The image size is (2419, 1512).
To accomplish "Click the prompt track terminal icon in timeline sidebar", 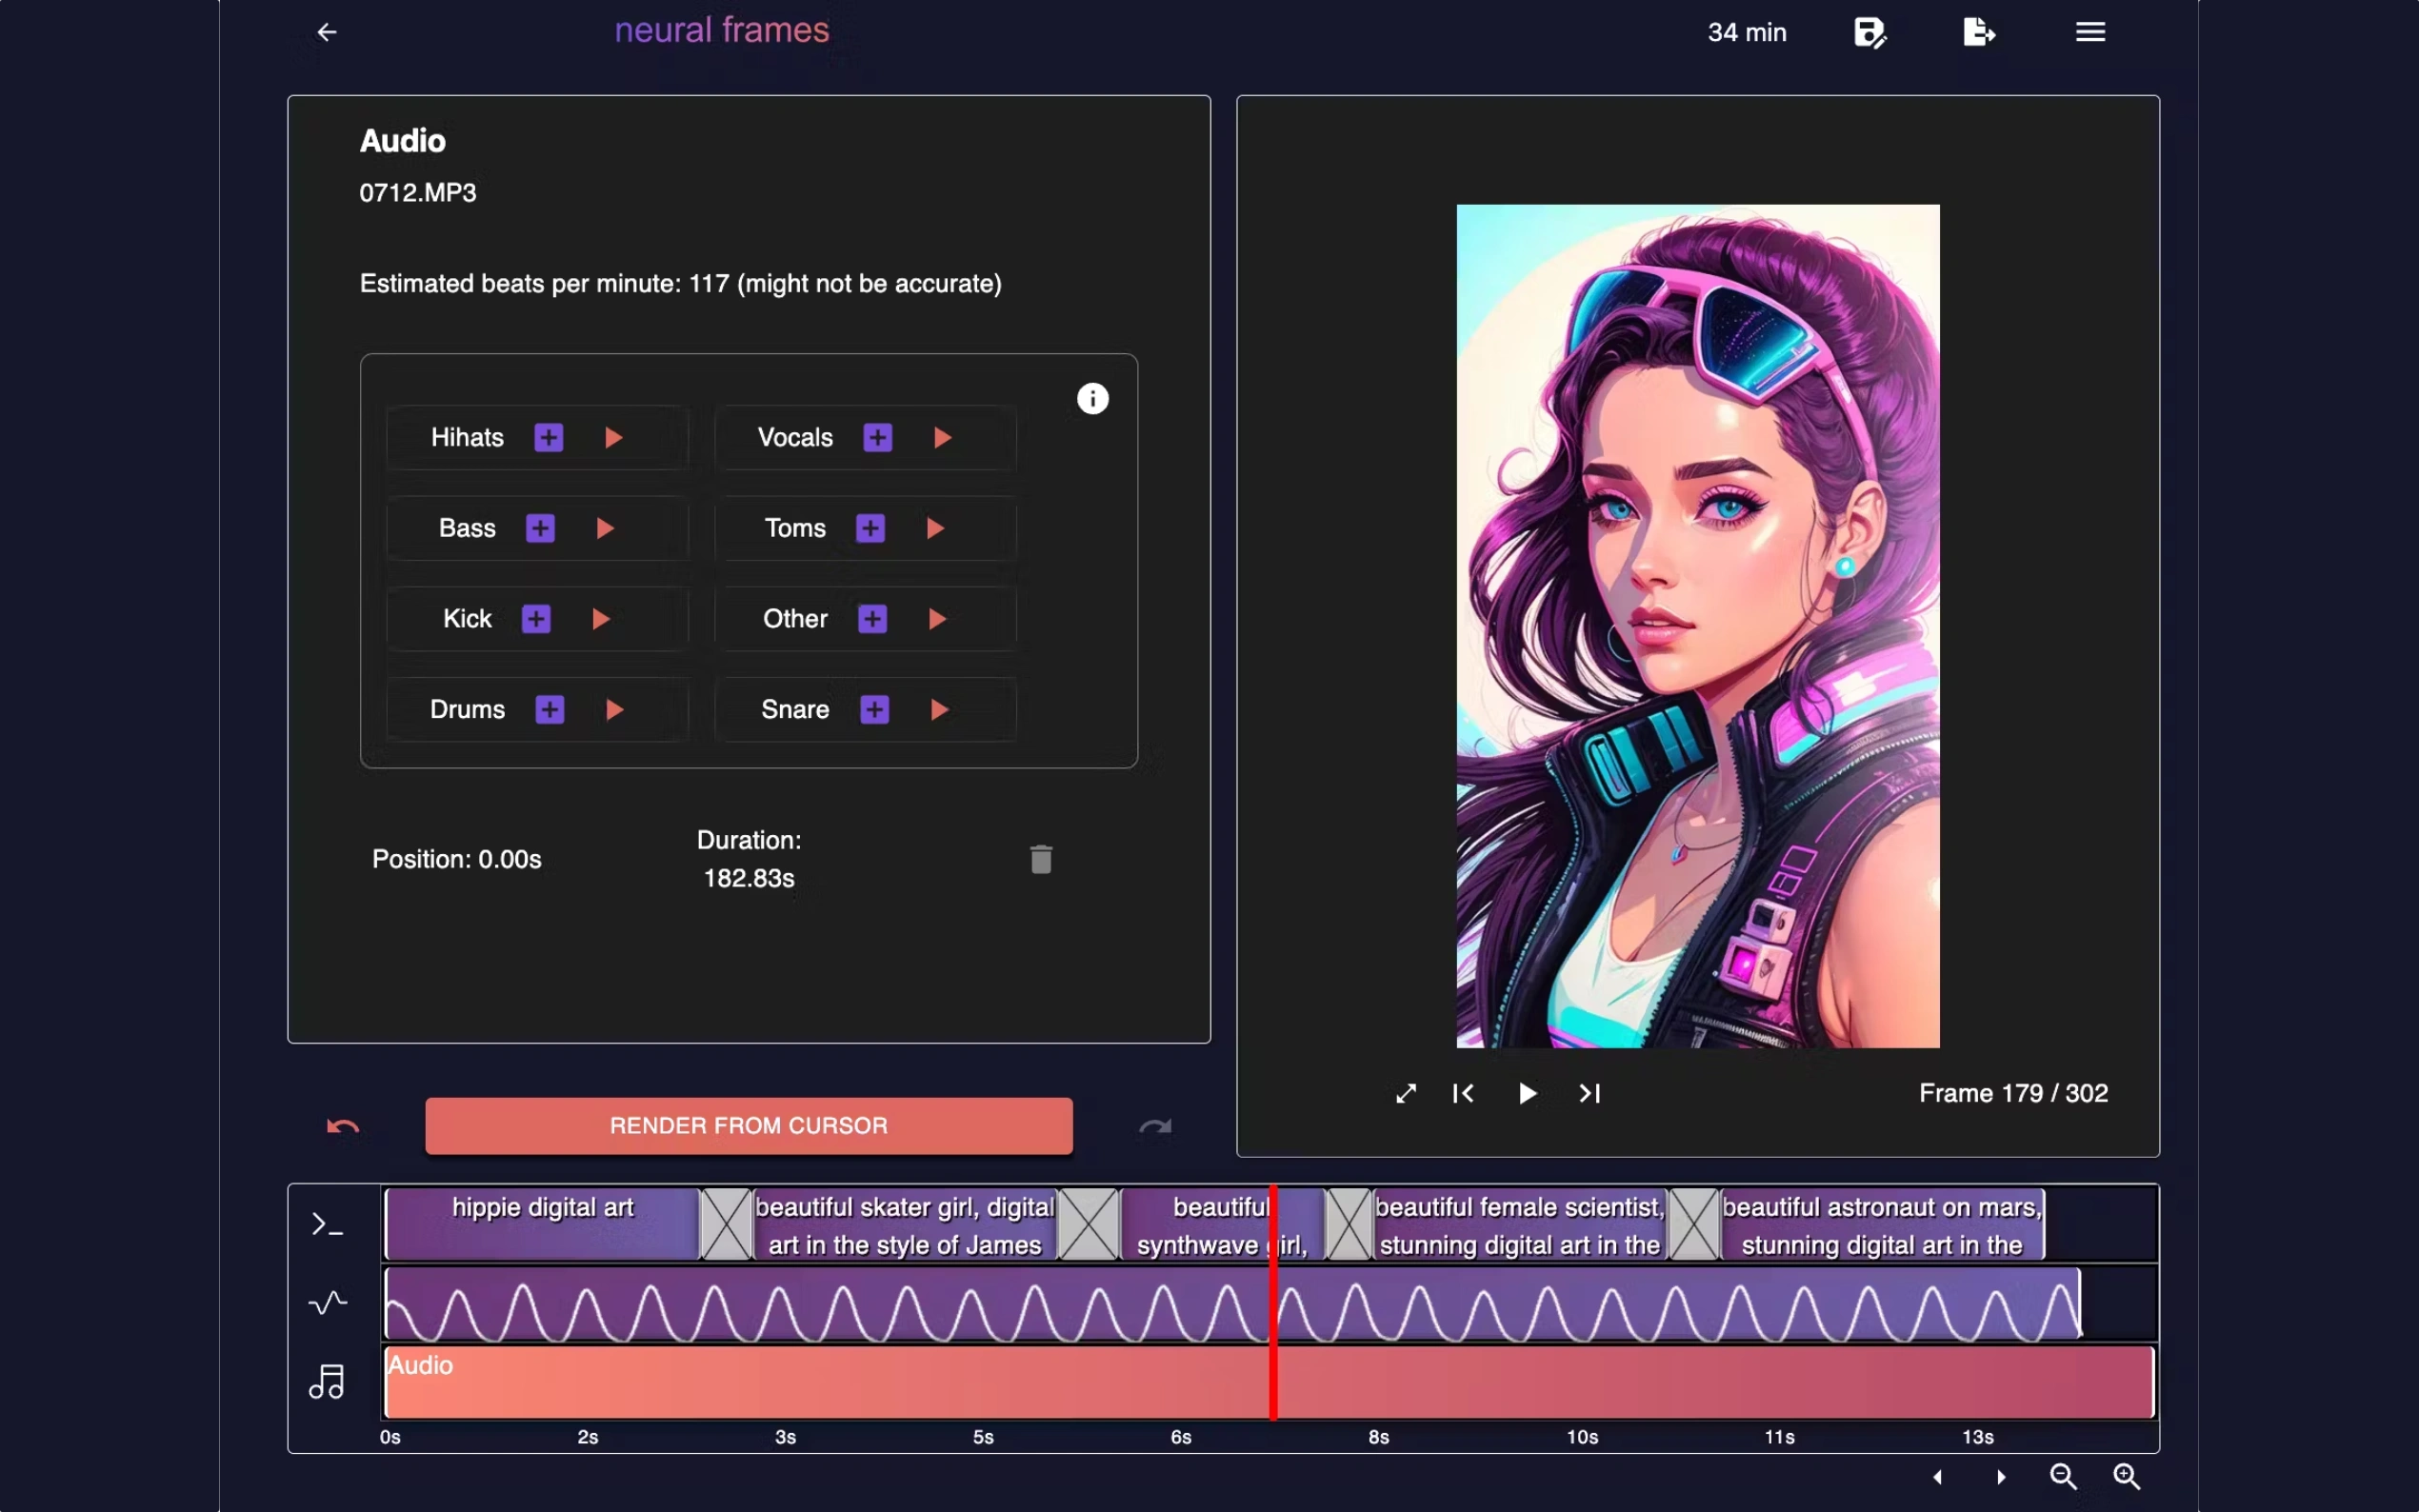I will [x=326, y=1223].
